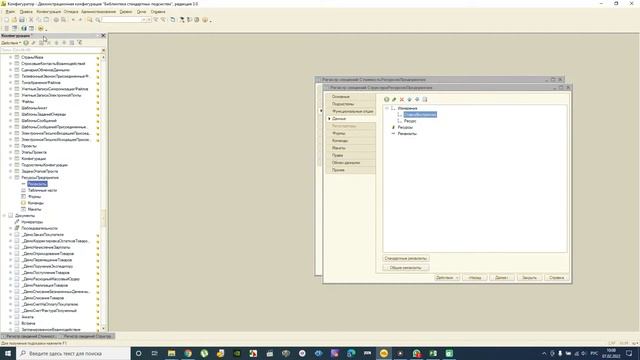Click the pencil Edit icon in register dialog

coord(394,99)
